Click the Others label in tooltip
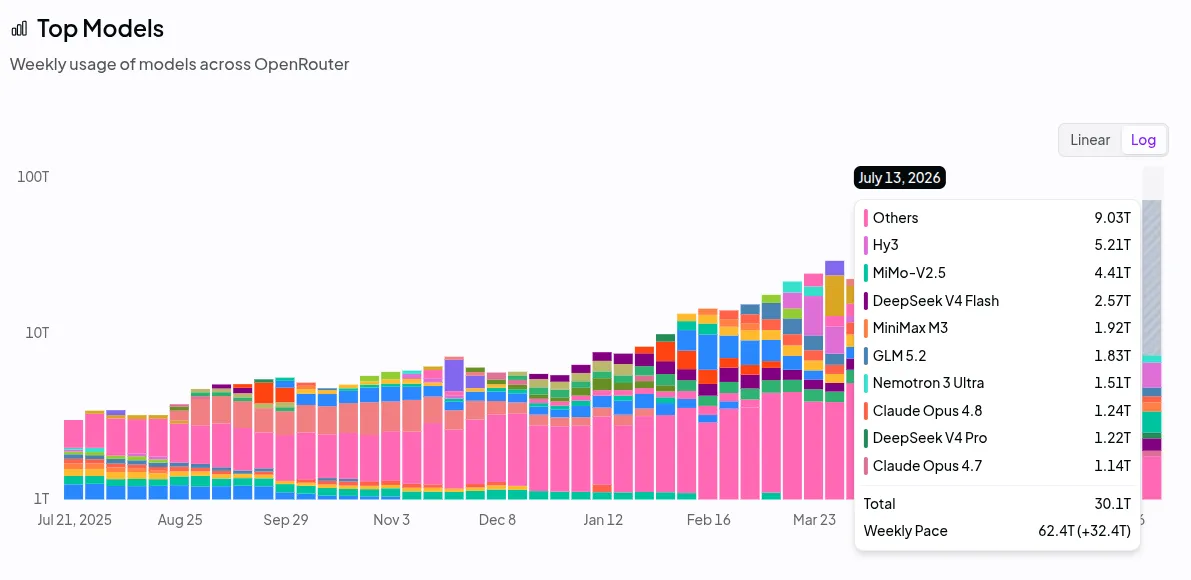Image resolution: width=1191 pixels, height=580 pixels. click(x=896, y=218)
